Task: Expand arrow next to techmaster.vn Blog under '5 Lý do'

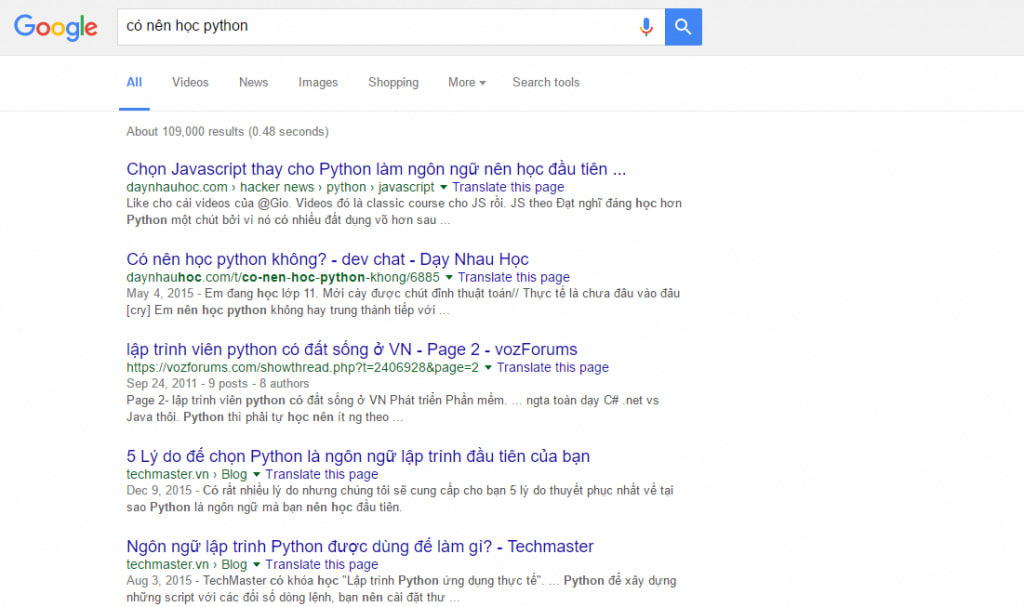Action: 257,474
